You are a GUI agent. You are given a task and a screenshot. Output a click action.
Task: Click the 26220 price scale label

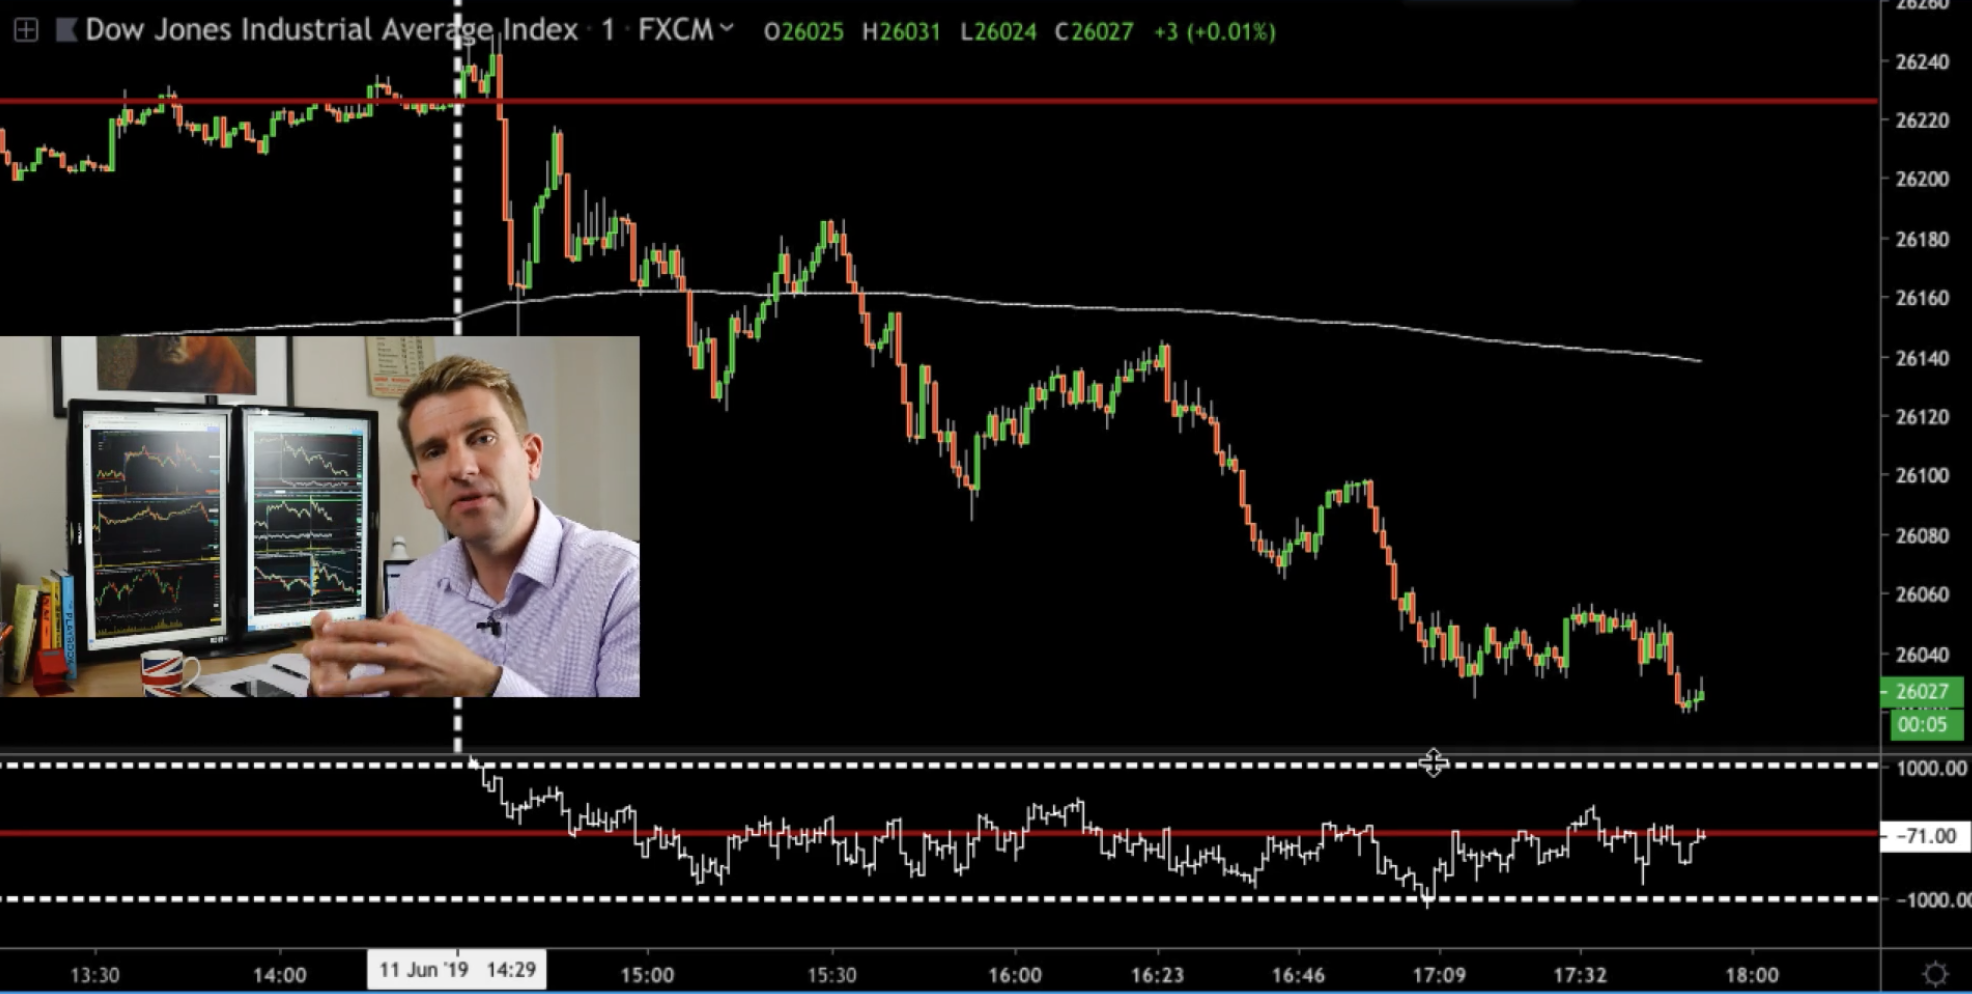pos(1922,121)
